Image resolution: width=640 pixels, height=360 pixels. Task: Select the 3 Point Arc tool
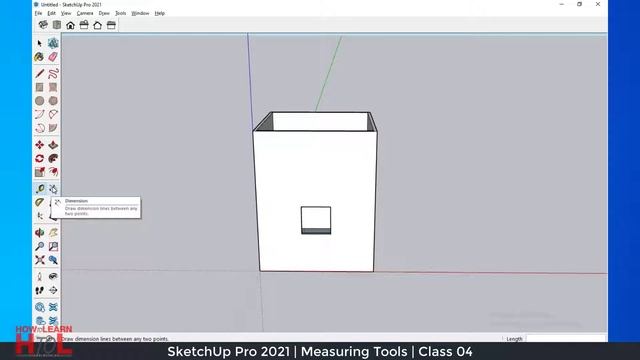coord(40,128)
